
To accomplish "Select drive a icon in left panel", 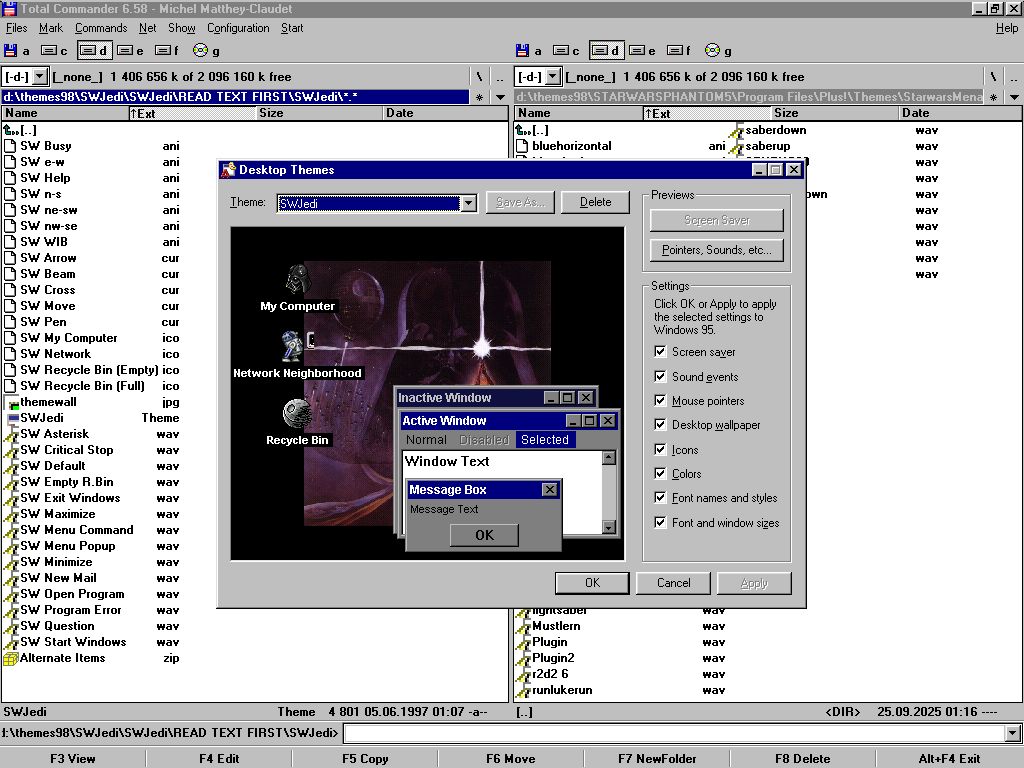I will coord(11,50).
